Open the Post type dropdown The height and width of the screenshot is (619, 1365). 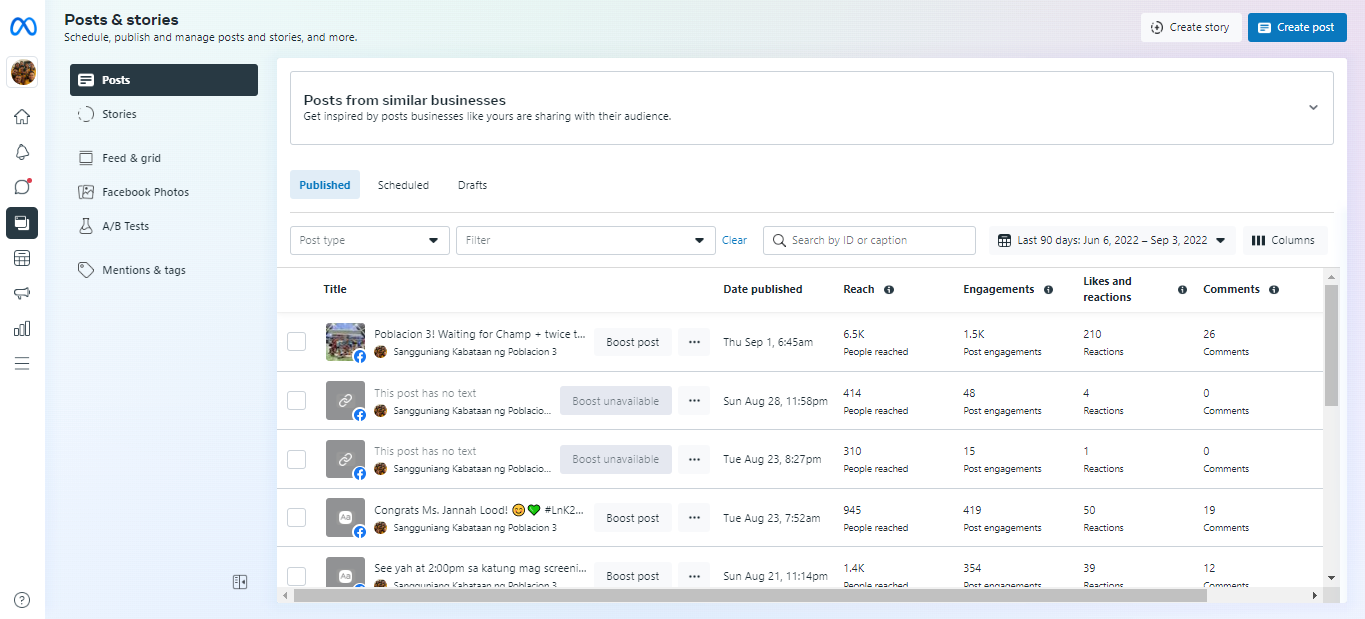[x=369, y=240]
